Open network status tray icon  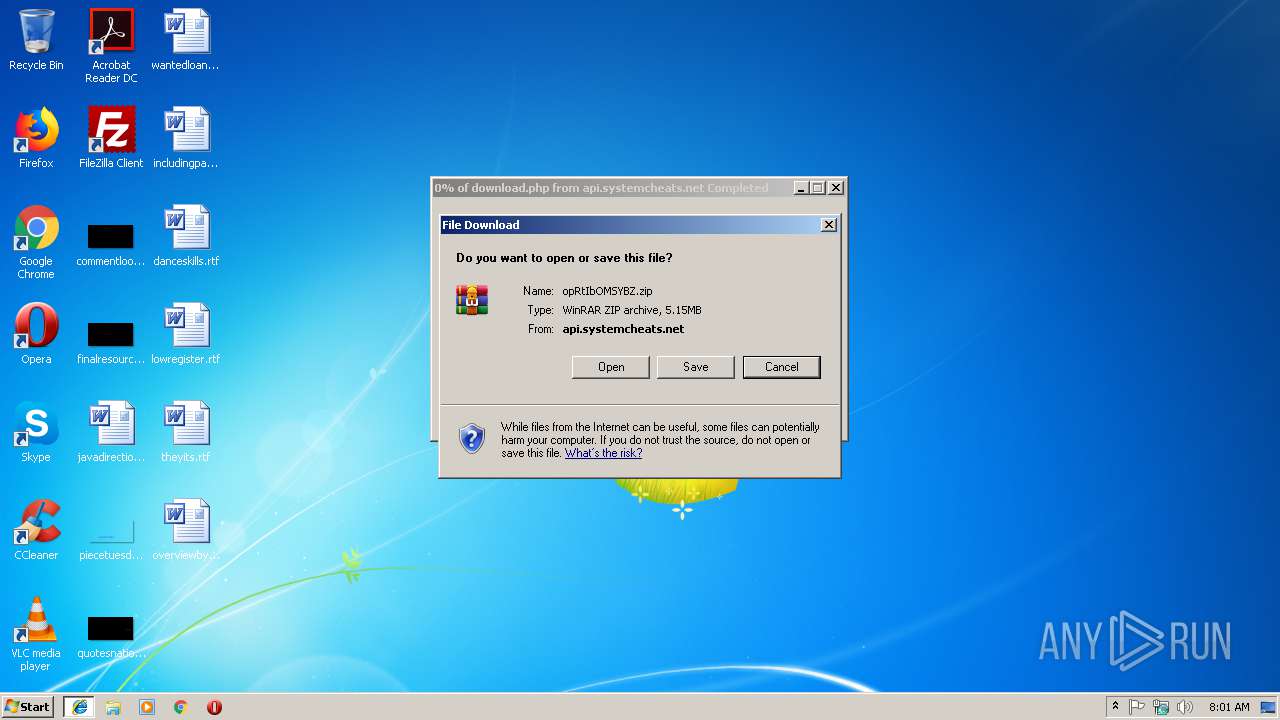click(1161, 707)
